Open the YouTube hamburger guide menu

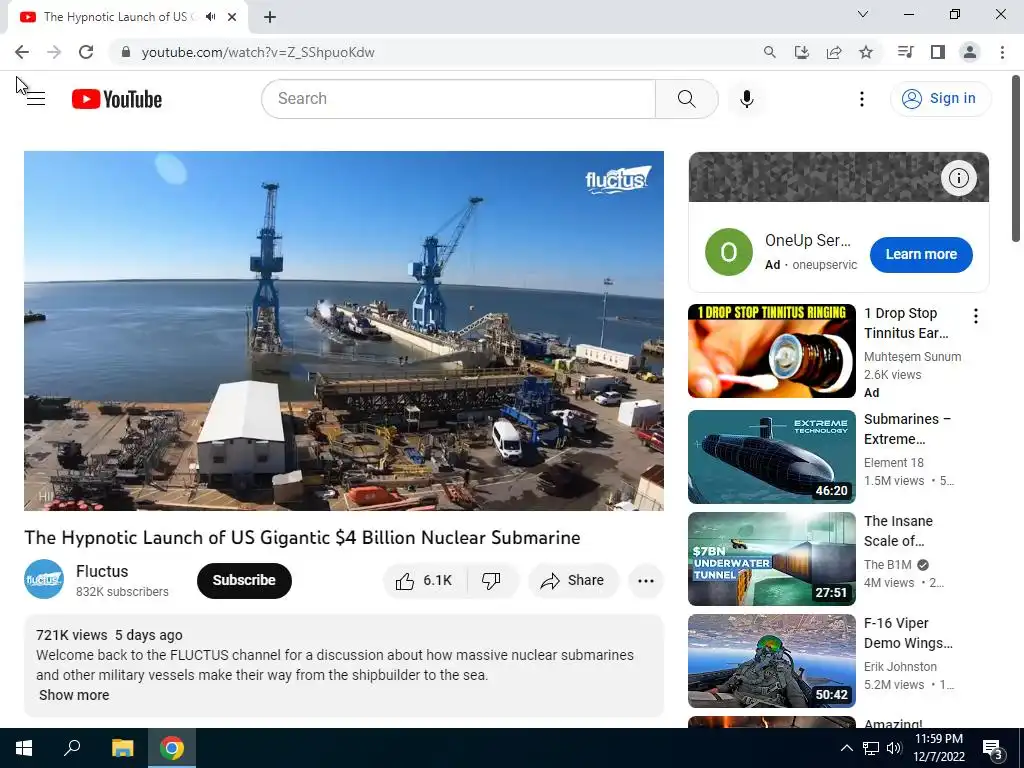click(36, 99)
